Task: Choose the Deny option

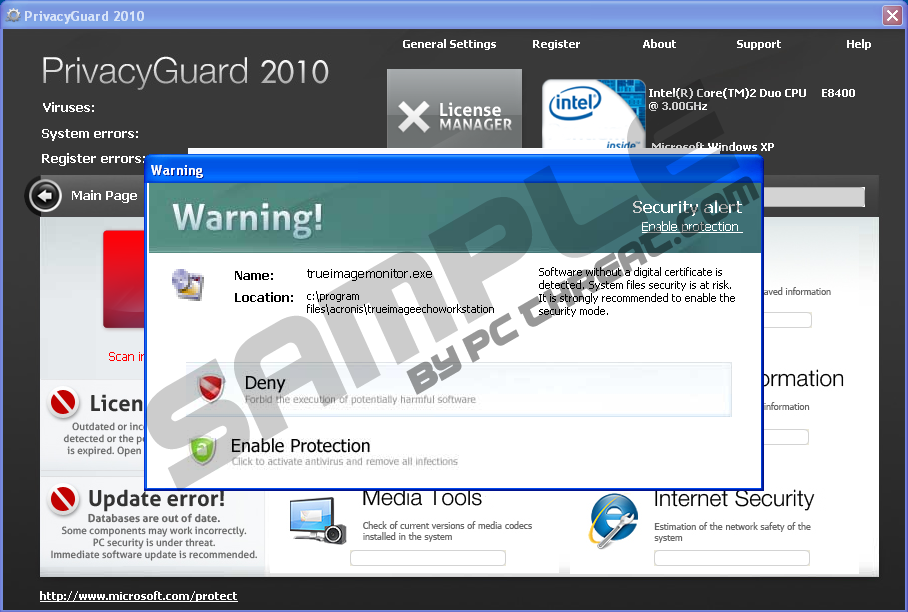Action: [x=459, y=389]
